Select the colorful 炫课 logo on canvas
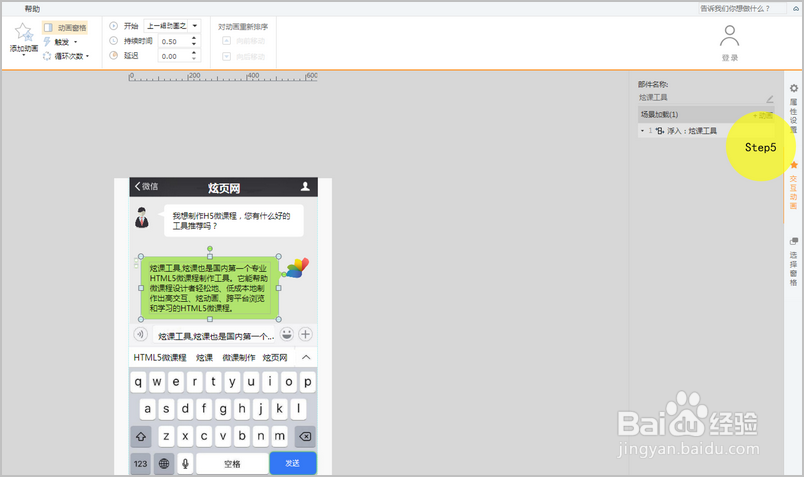804x477 pixels. pyautogui.click(x=297, y=268)
